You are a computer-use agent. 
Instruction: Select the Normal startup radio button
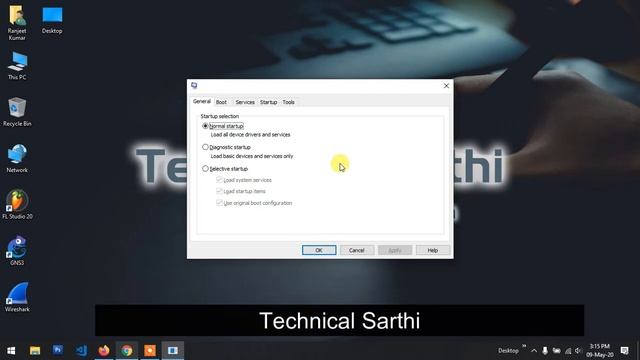205,126
